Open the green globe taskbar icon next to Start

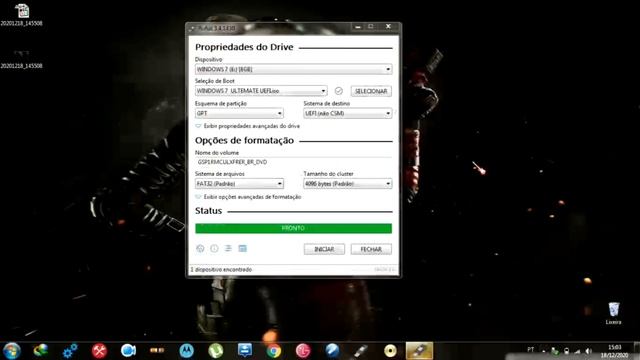click(41, 351)
